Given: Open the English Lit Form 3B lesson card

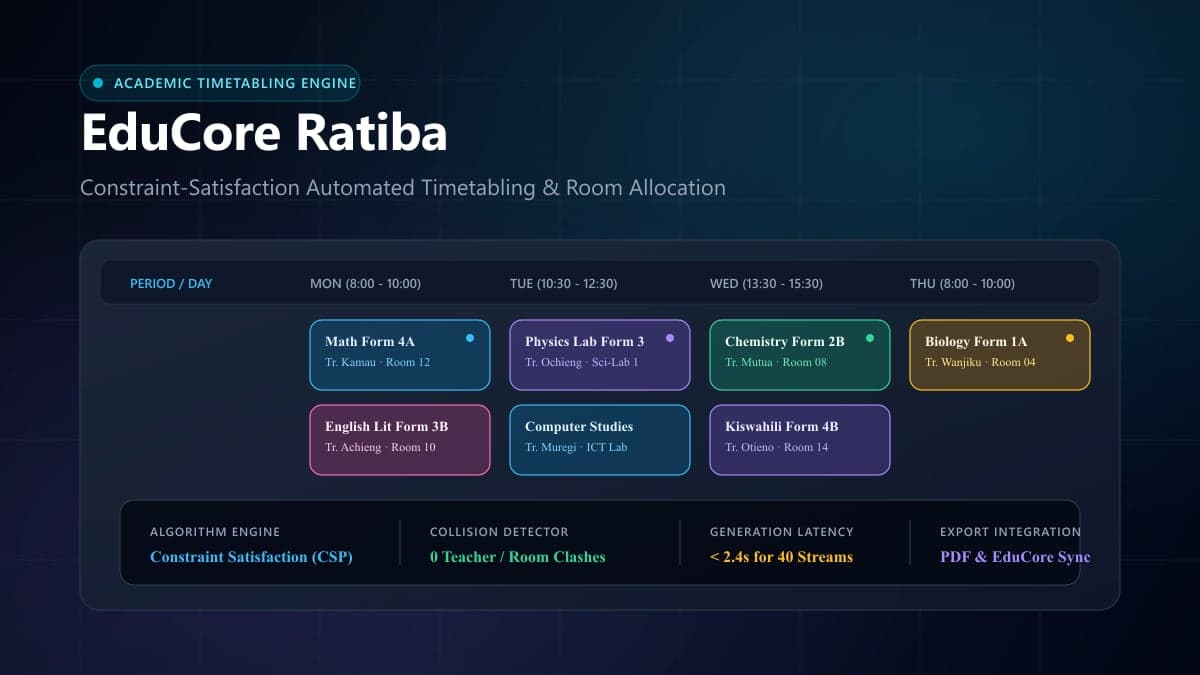Looking at the screenshot, I should click(400, 440).
